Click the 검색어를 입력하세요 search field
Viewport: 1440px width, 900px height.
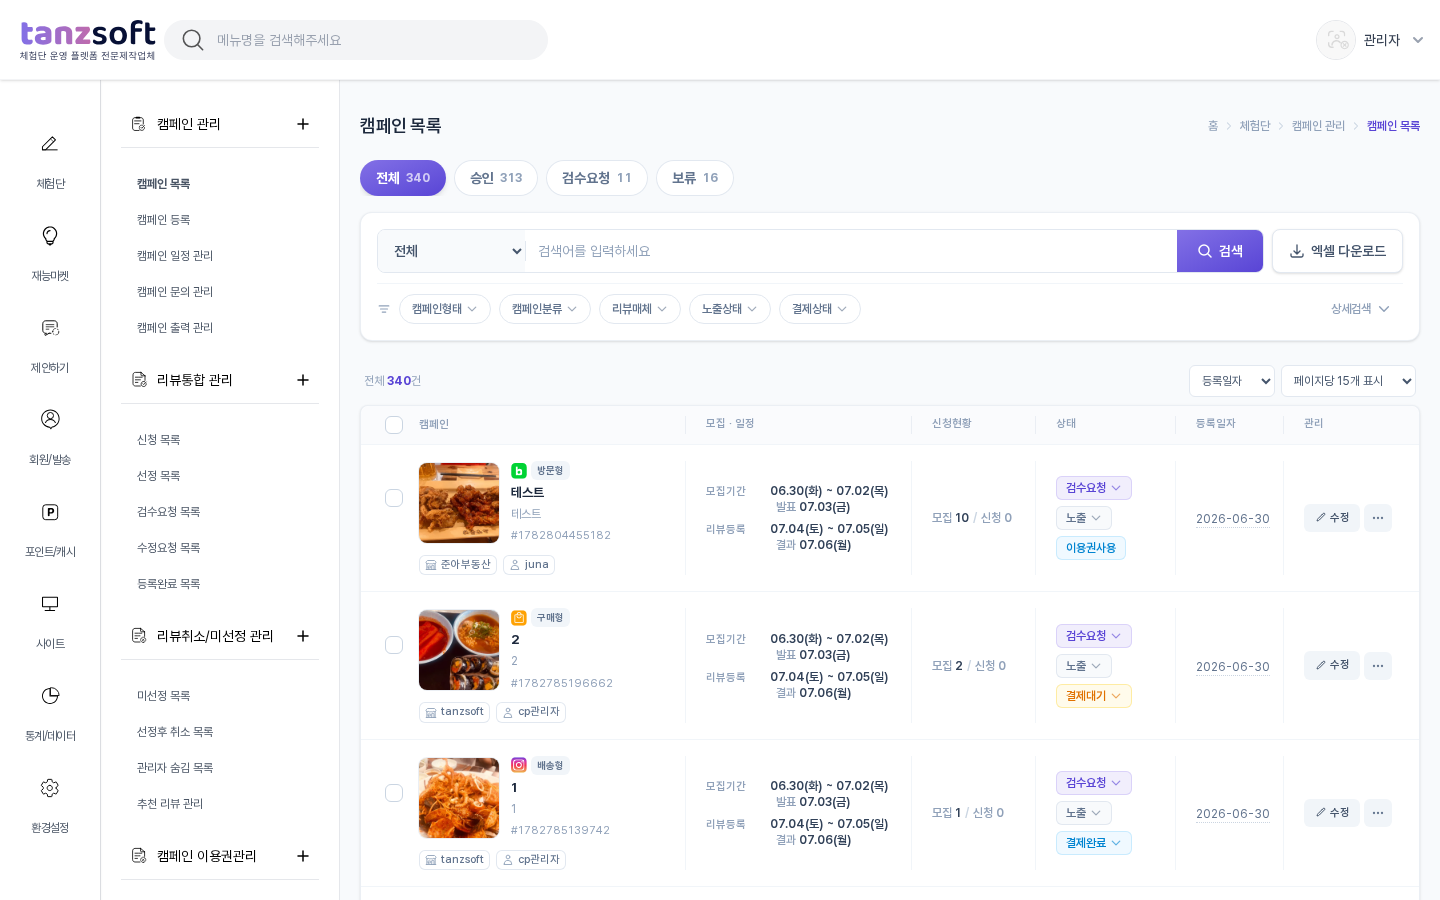pos(851,251)
